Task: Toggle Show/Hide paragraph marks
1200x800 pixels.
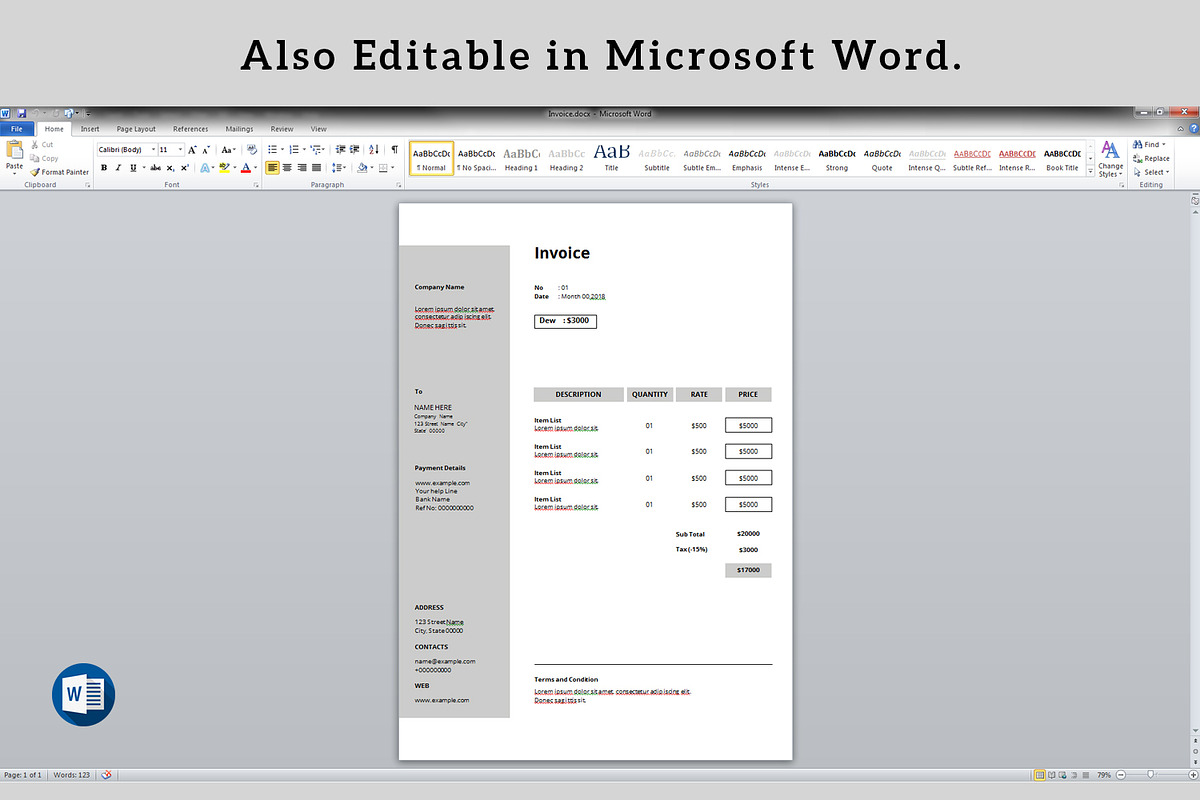Action: [x=394, y=149]
